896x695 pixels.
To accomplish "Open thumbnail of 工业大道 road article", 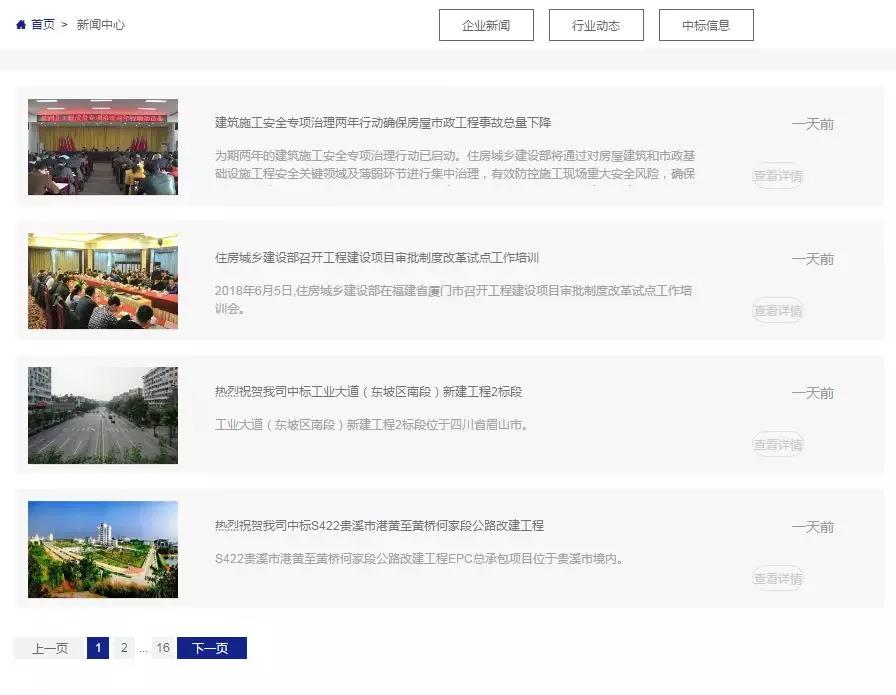I will click(103, 415).
